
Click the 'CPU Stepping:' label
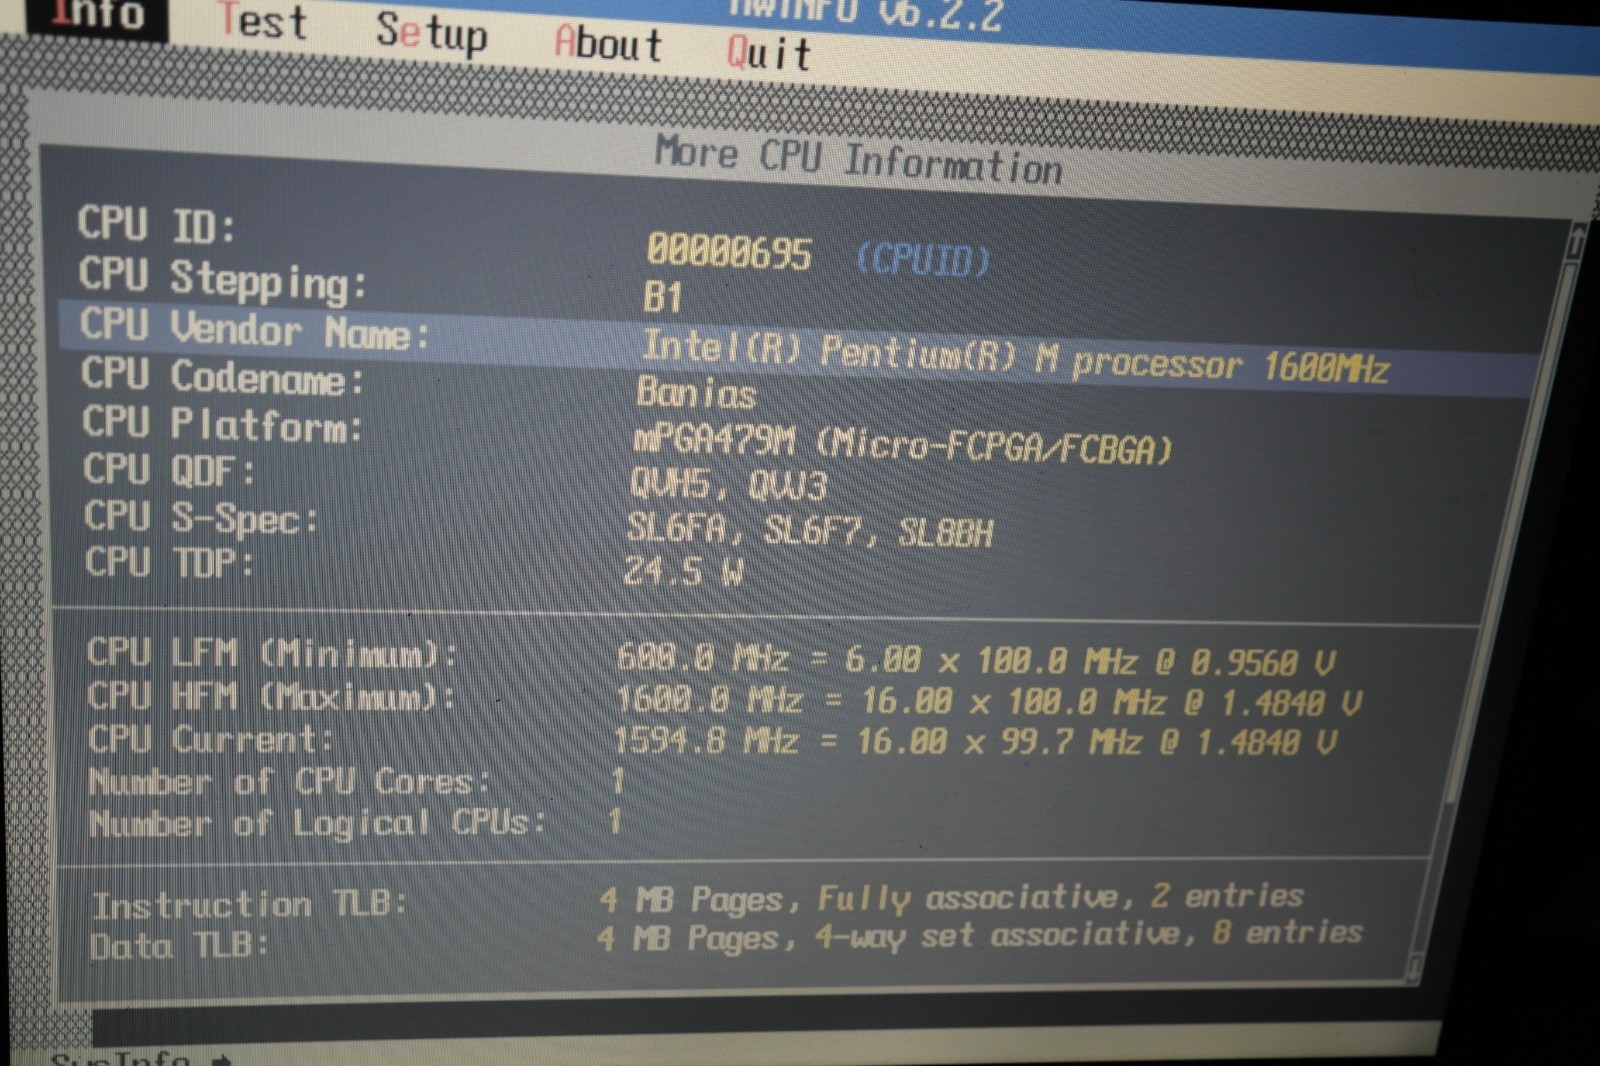(223, 278)
